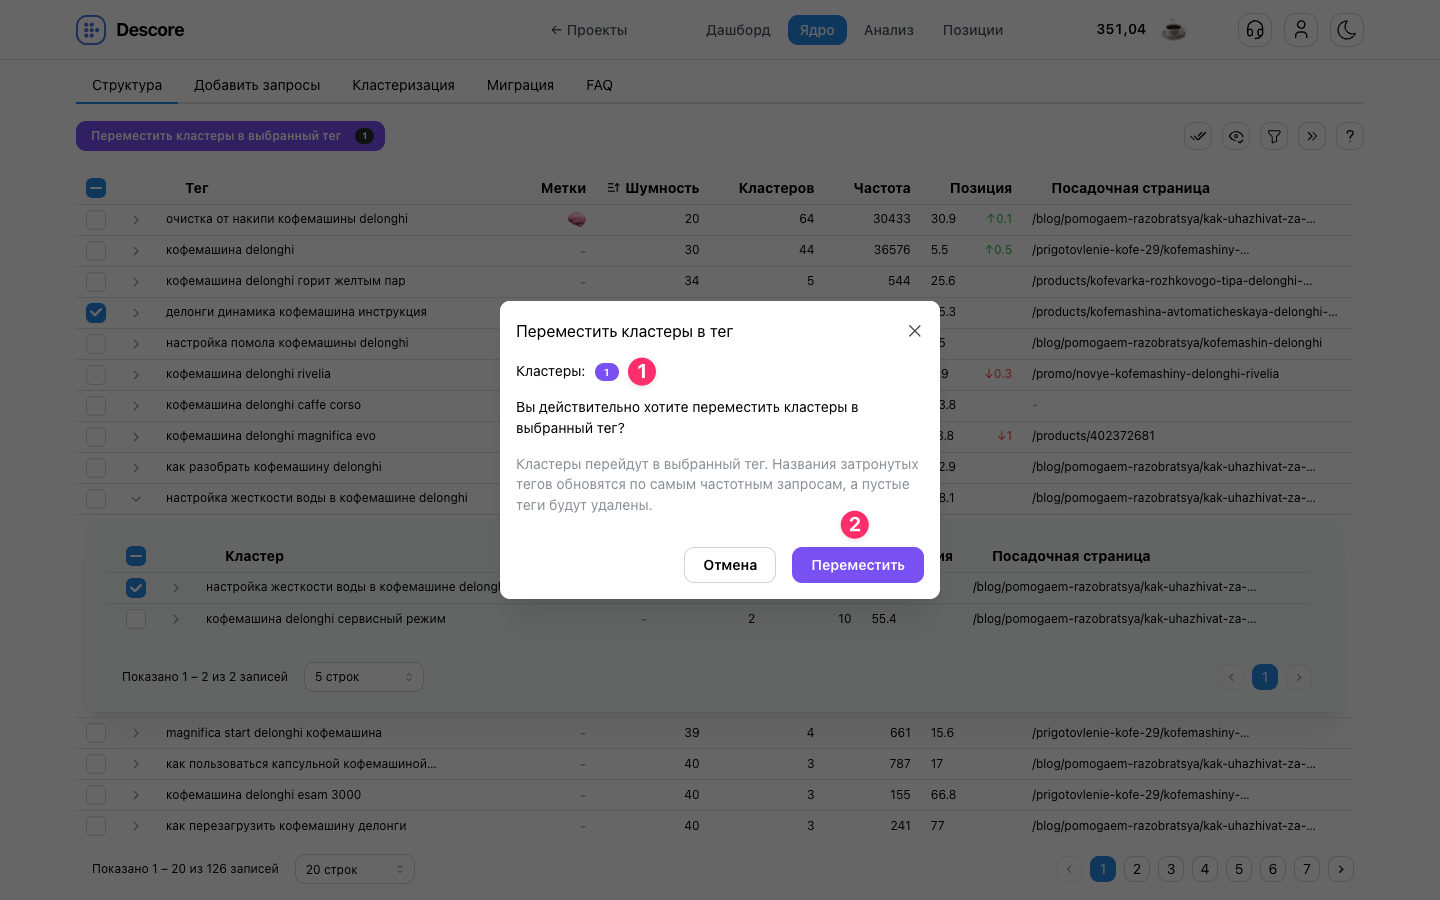This screenshot has height=900, width=1440.
Task: Click the Частота column header
Action: pos(882,188)
